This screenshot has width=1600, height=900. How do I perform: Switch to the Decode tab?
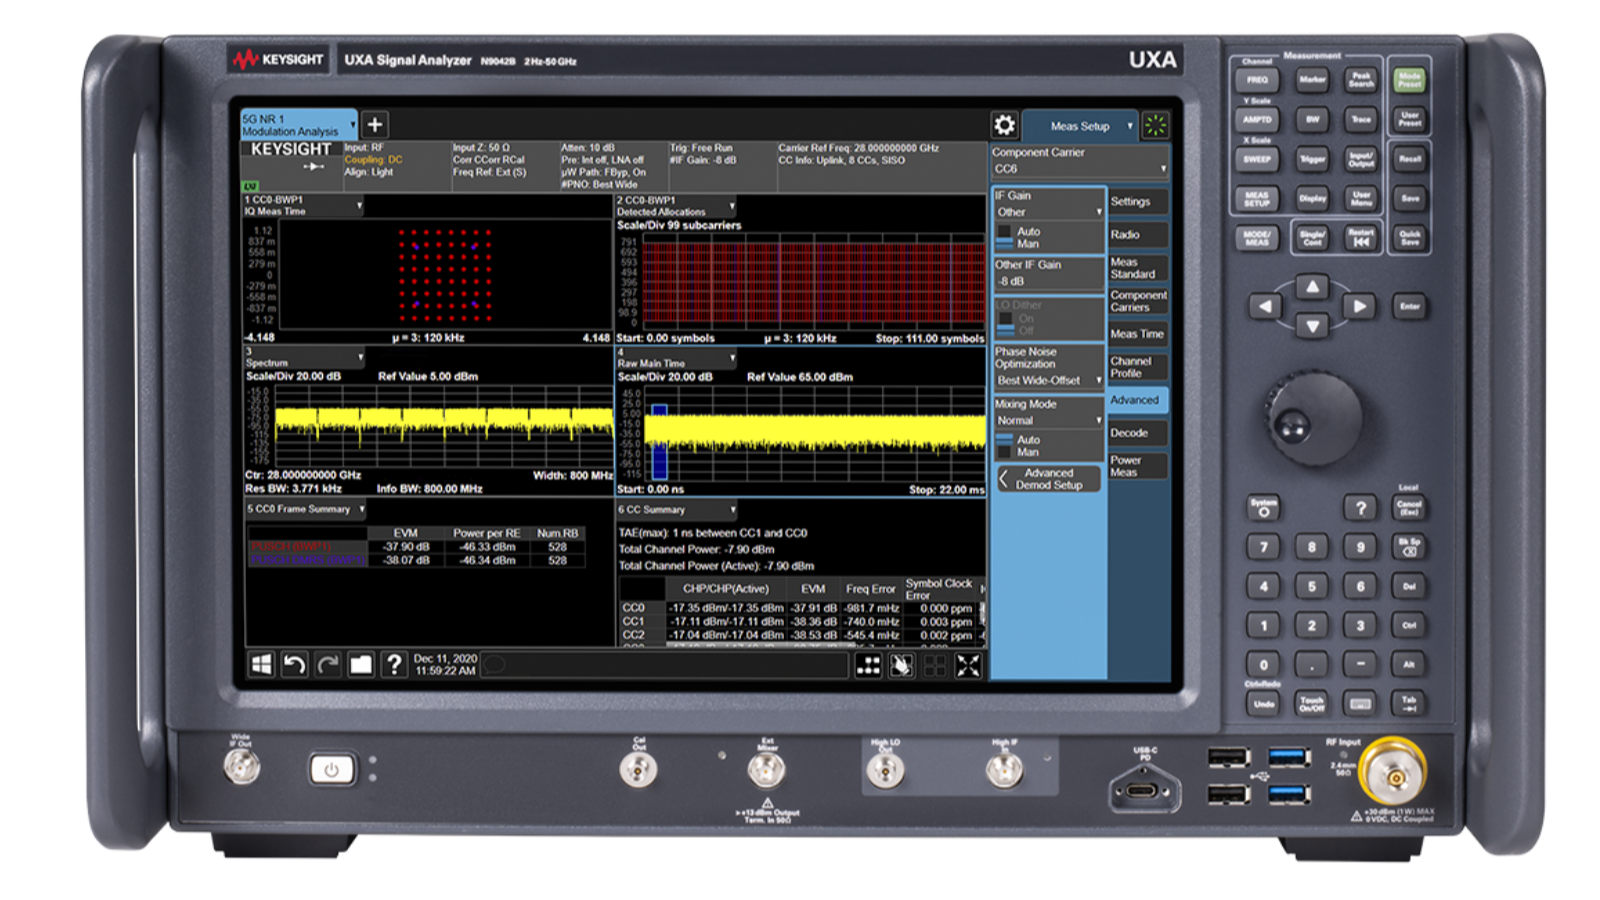point(1137,433)
